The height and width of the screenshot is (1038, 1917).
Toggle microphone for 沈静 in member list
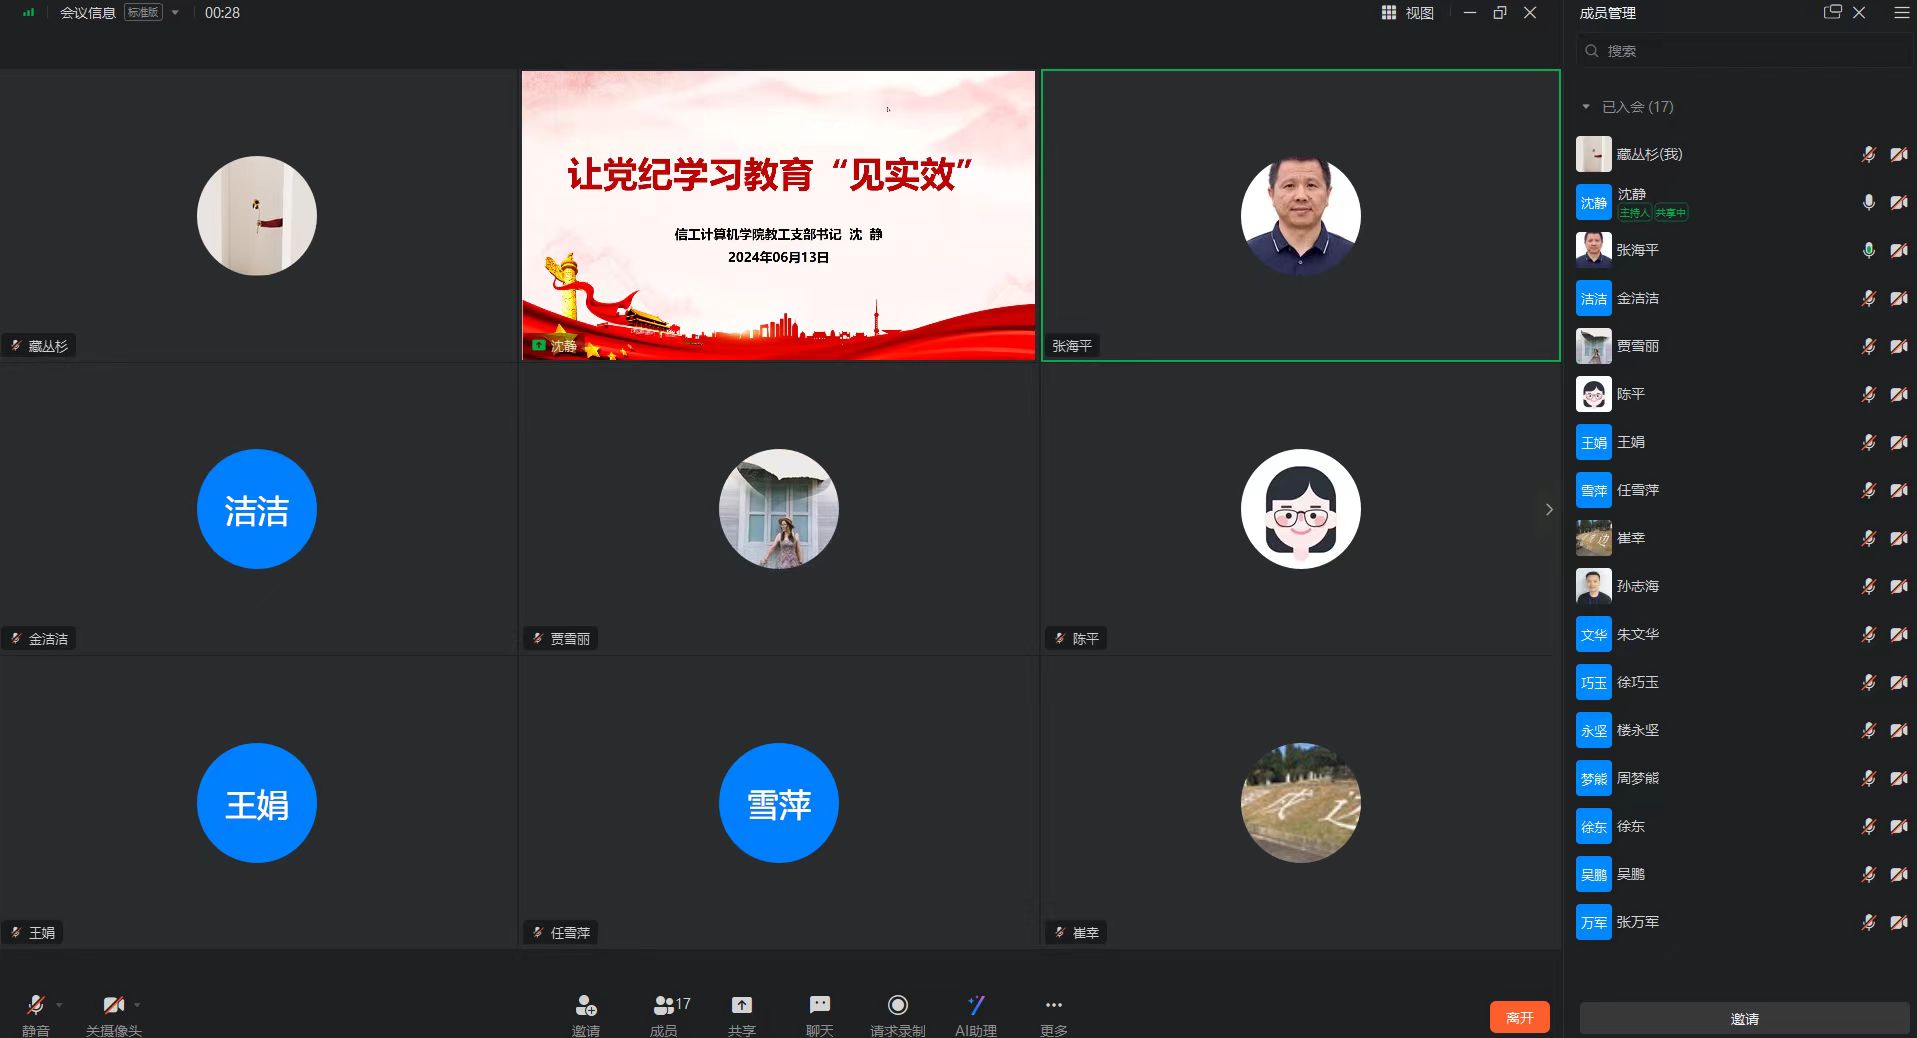pos(1868,202)
